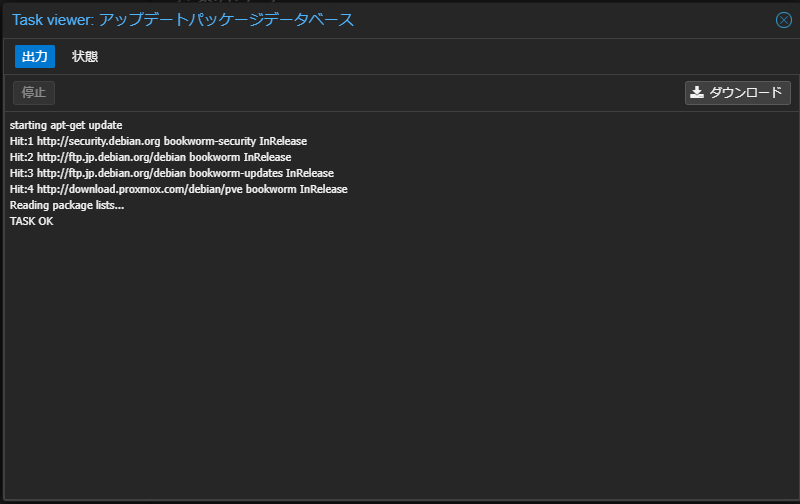
Task: Select the Hit:3 bookworm-updates line
Action: coord(171,173)
